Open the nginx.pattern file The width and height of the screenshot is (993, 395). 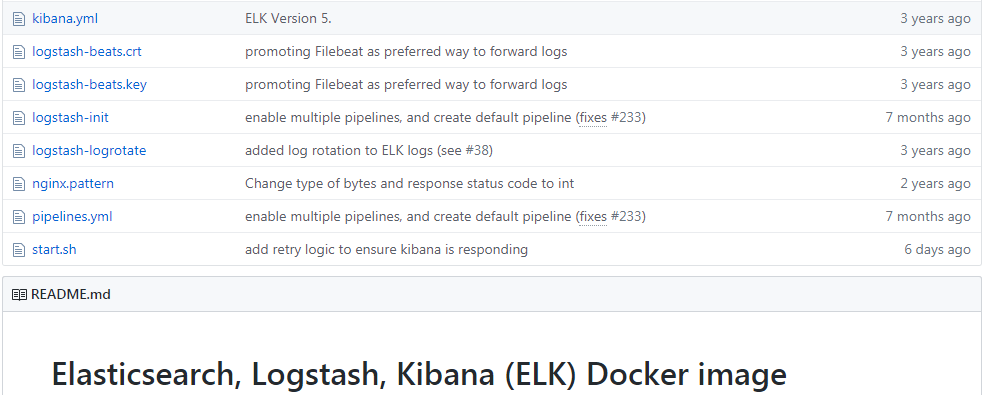73,184
